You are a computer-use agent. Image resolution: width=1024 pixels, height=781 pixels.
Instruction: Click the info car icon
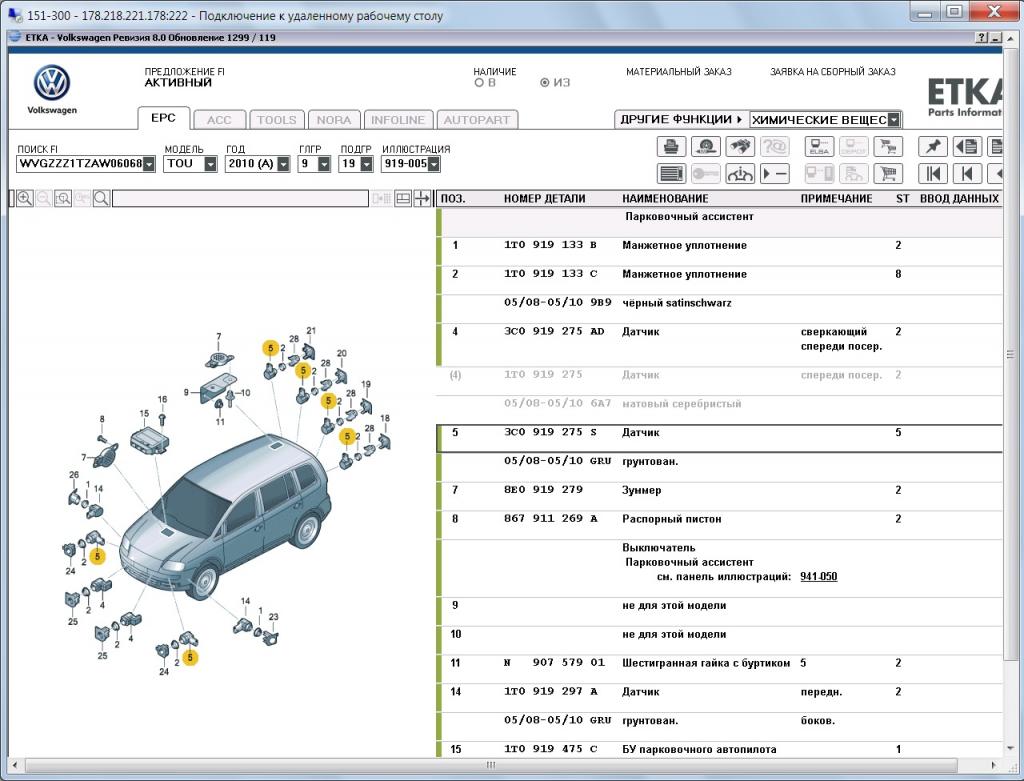click(739, 174)
